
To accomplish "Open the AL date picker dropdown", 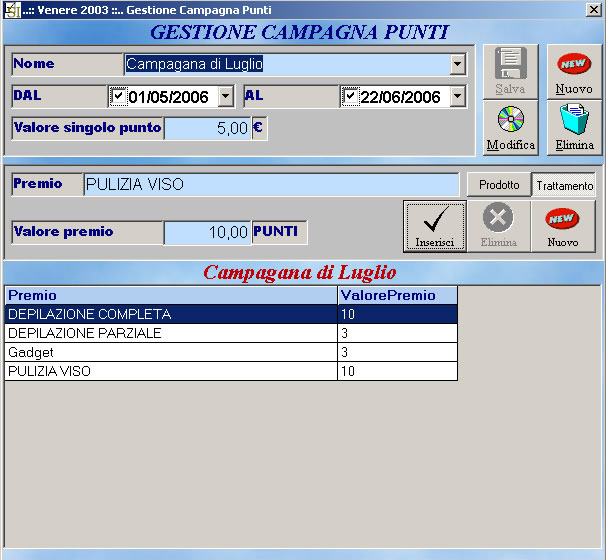I will (458, 96).
